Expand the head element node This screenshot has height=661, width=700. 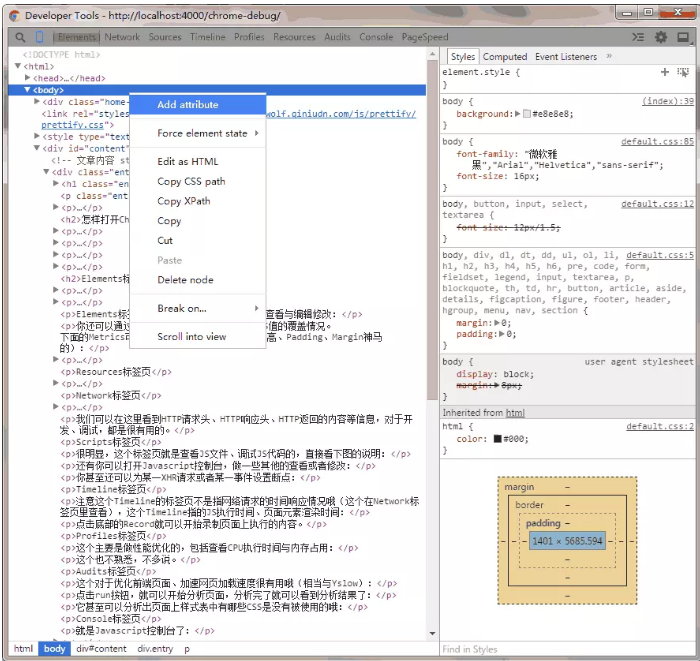28,78
